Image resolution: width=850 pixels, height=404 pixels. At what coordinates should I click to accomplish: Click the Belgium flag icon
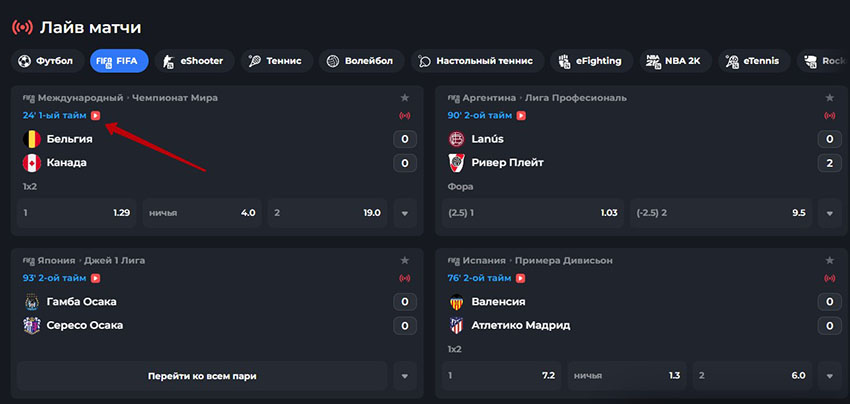[31, 139]
